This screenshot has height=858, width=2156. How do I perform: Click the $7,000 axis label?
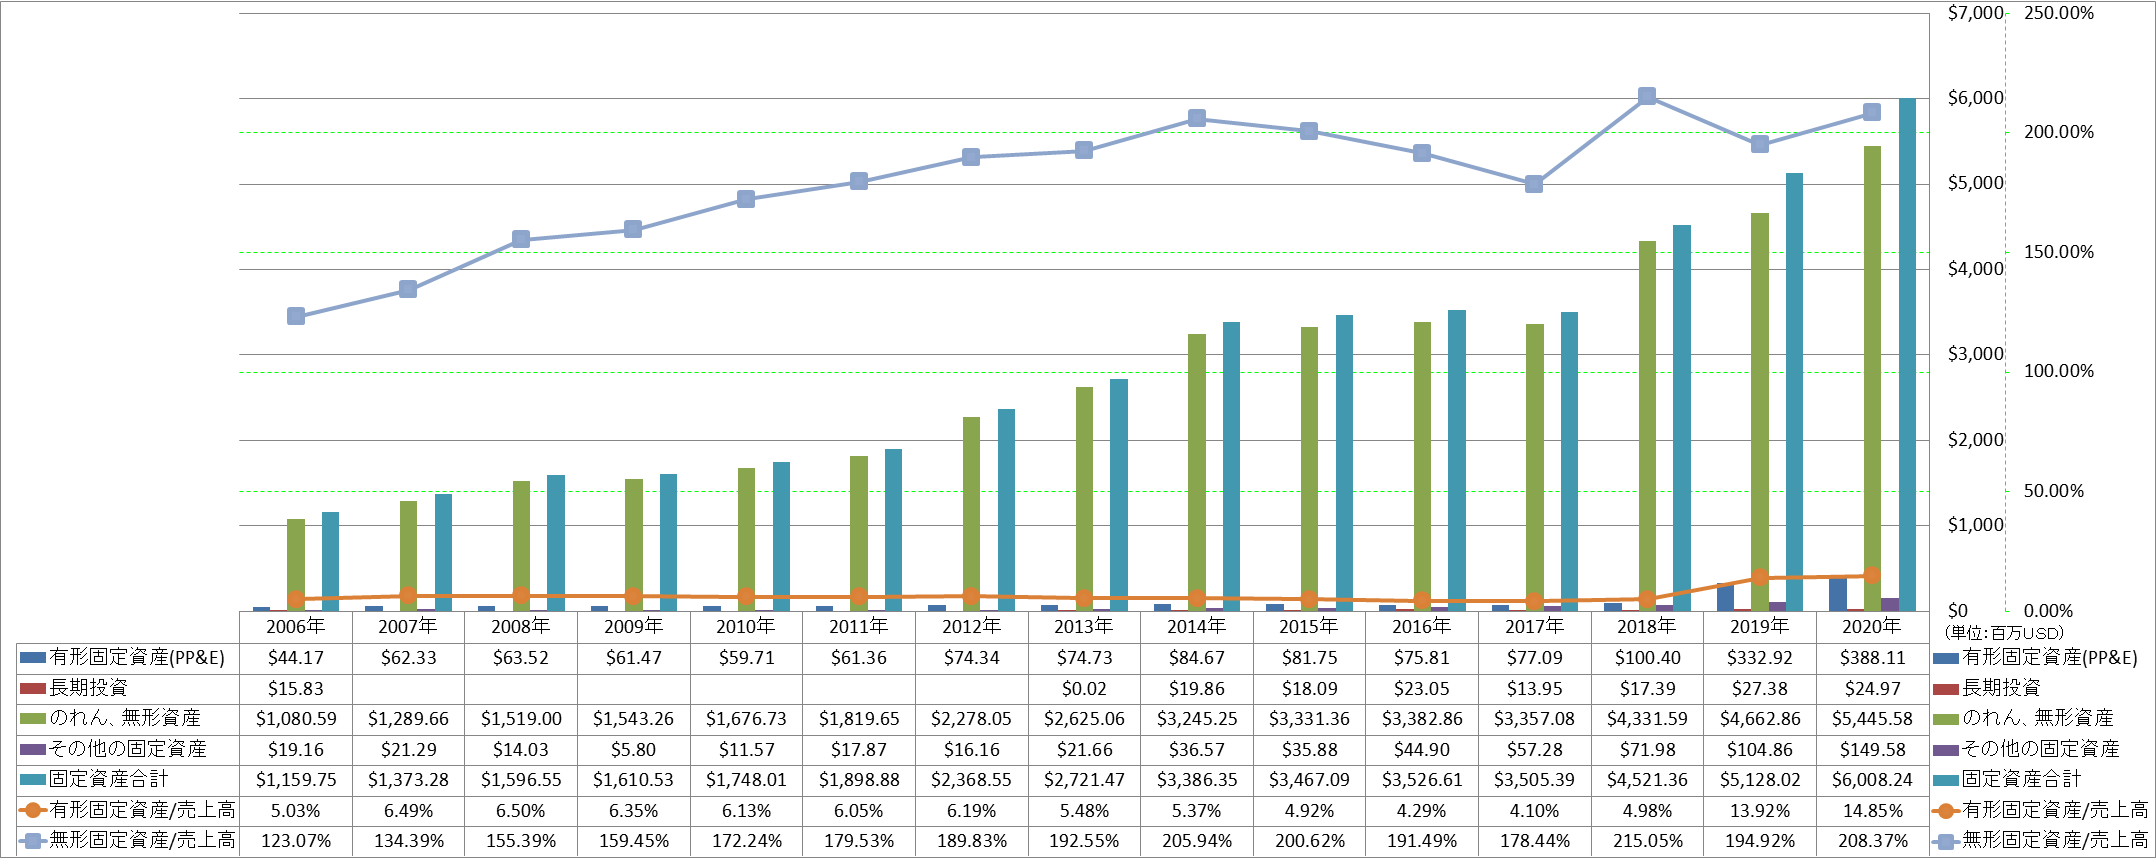[x=1975, y=13]
